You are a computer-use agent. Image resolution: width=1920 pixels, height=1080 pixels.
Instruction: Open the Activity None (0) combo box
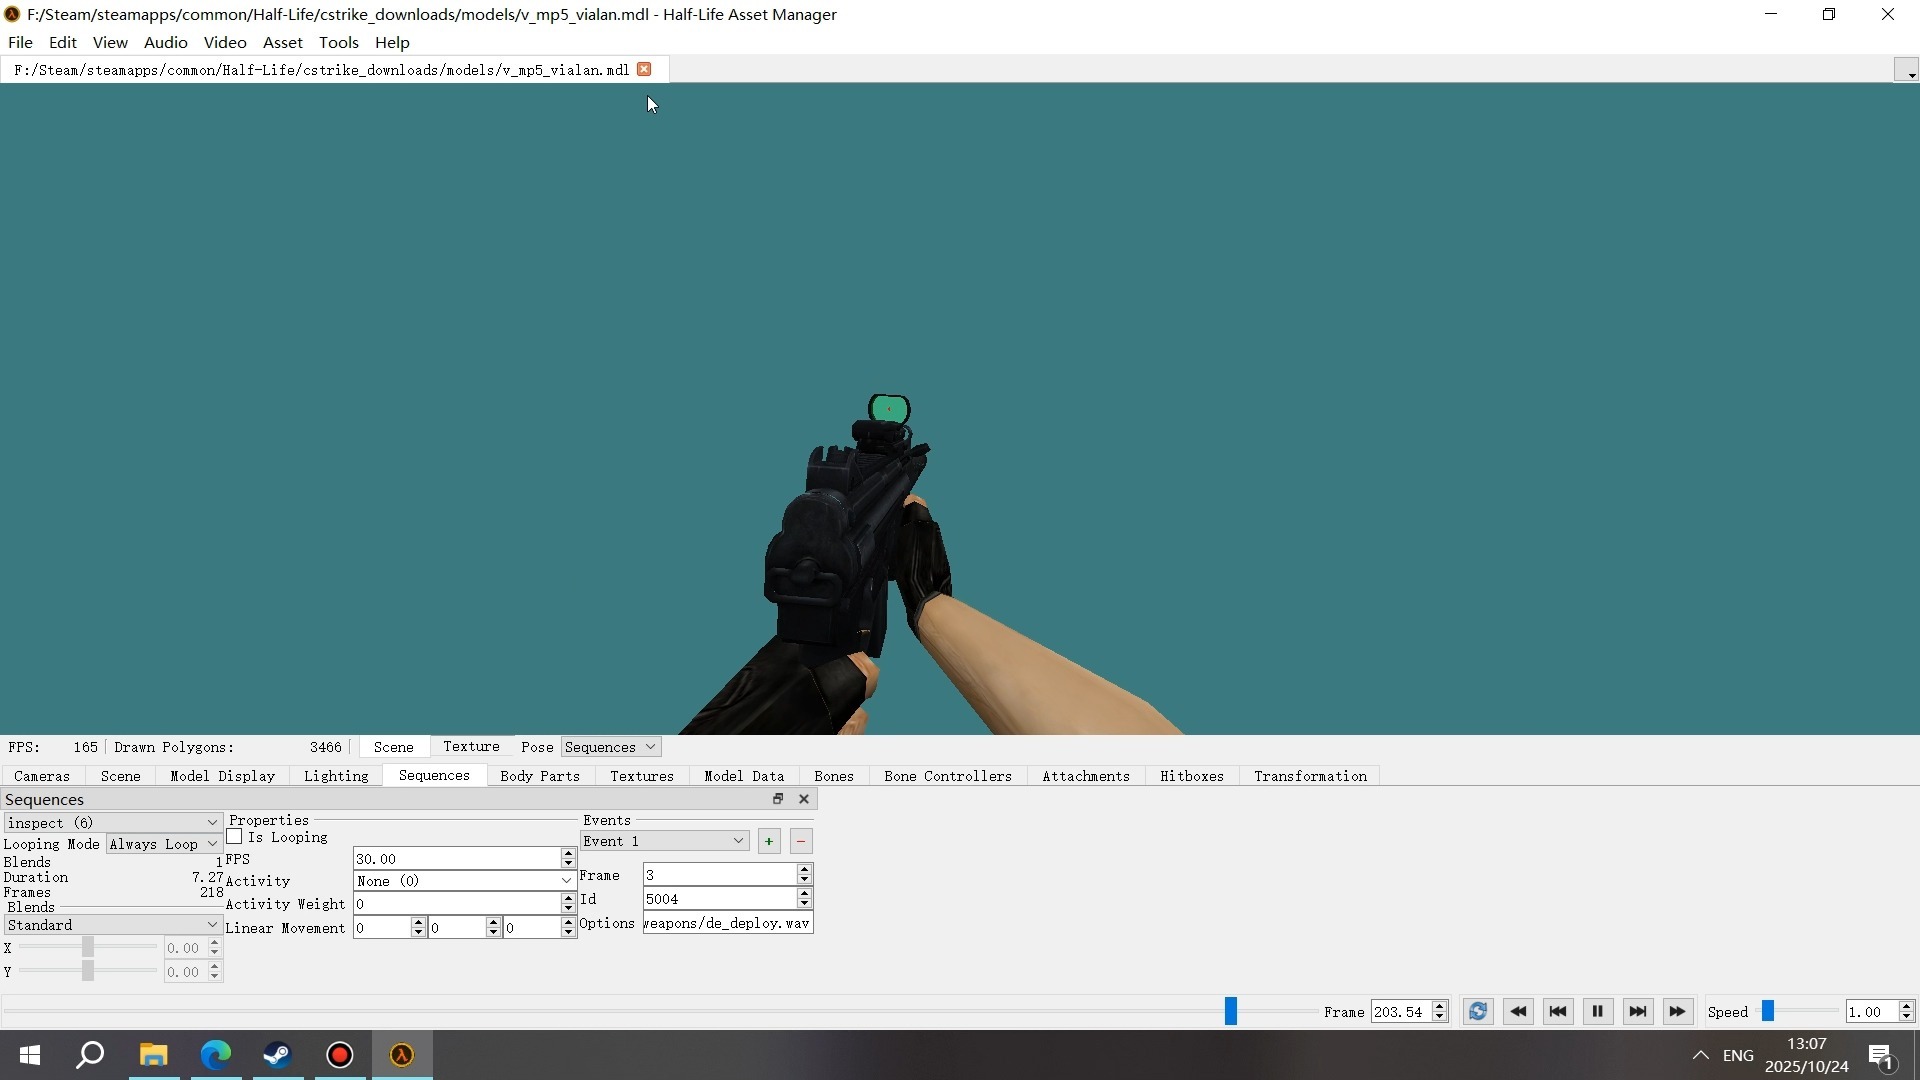tap(464, 881)
